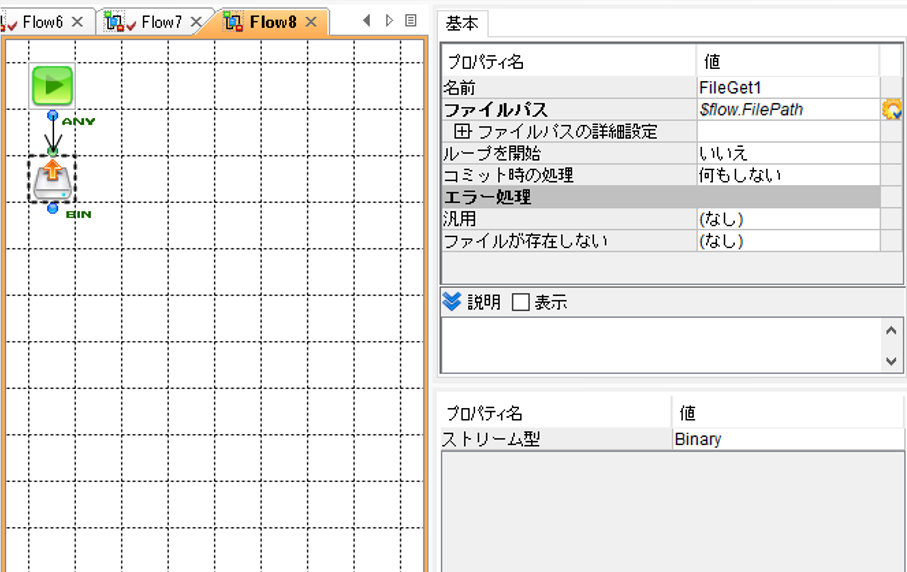Click the blue ANY output connector

(x=53, y=116)
